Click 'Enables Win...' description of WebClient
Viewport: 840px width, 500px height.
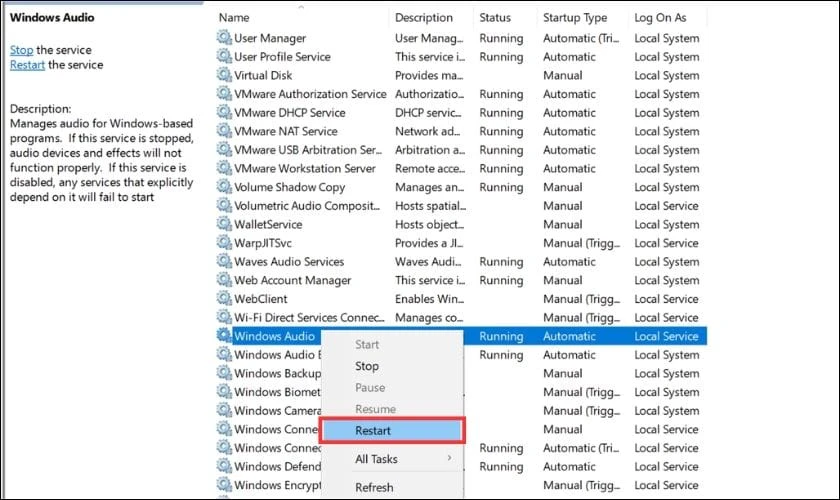430,299
